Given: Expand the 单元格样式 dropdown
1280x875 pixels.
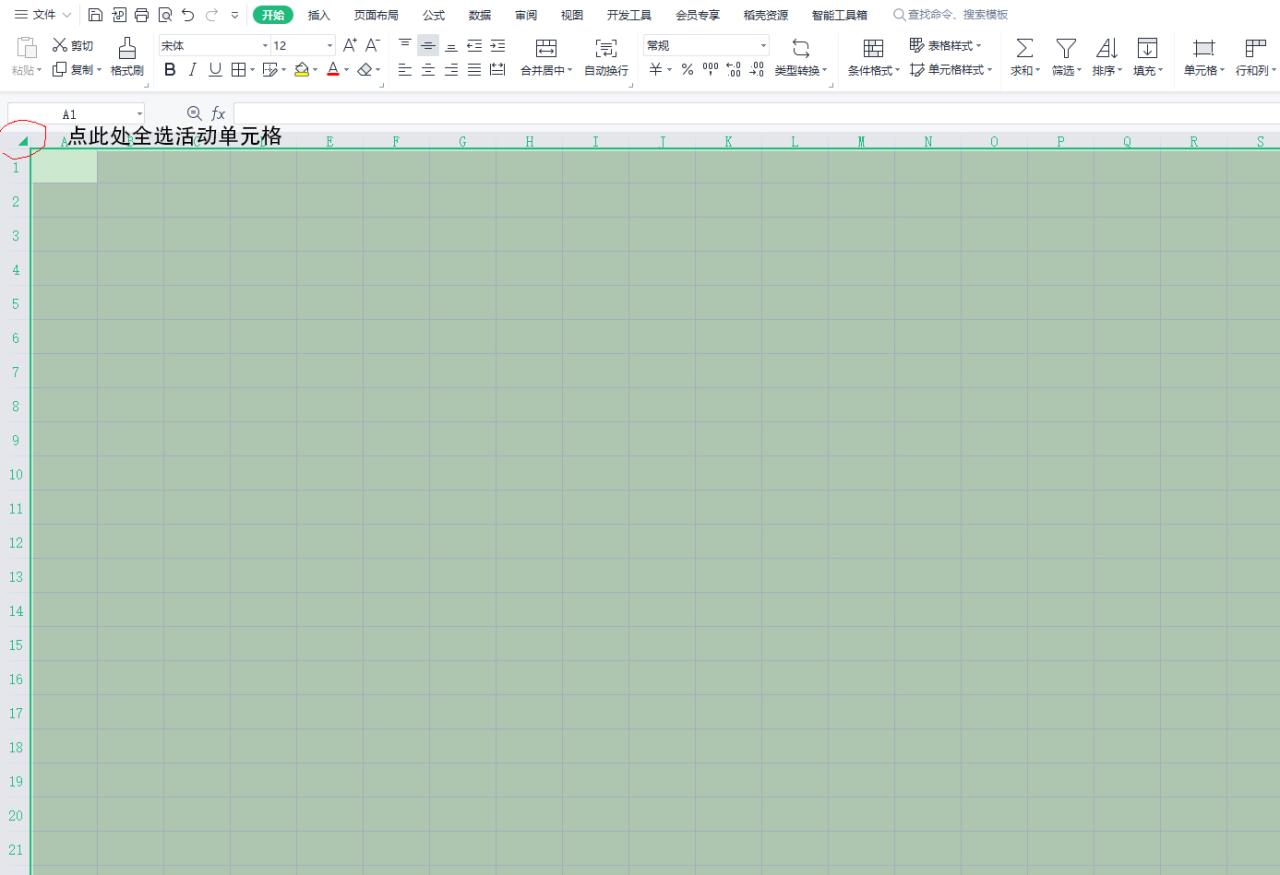Looking at the screenshot, I should click(989, 70).
